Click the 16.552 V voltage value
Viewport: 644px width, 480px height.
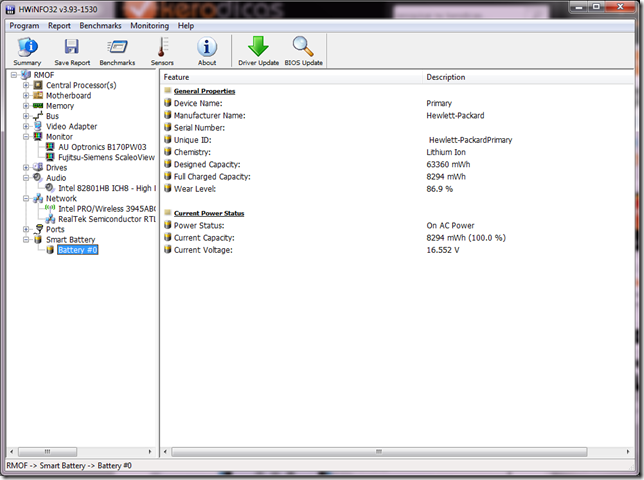443,250
